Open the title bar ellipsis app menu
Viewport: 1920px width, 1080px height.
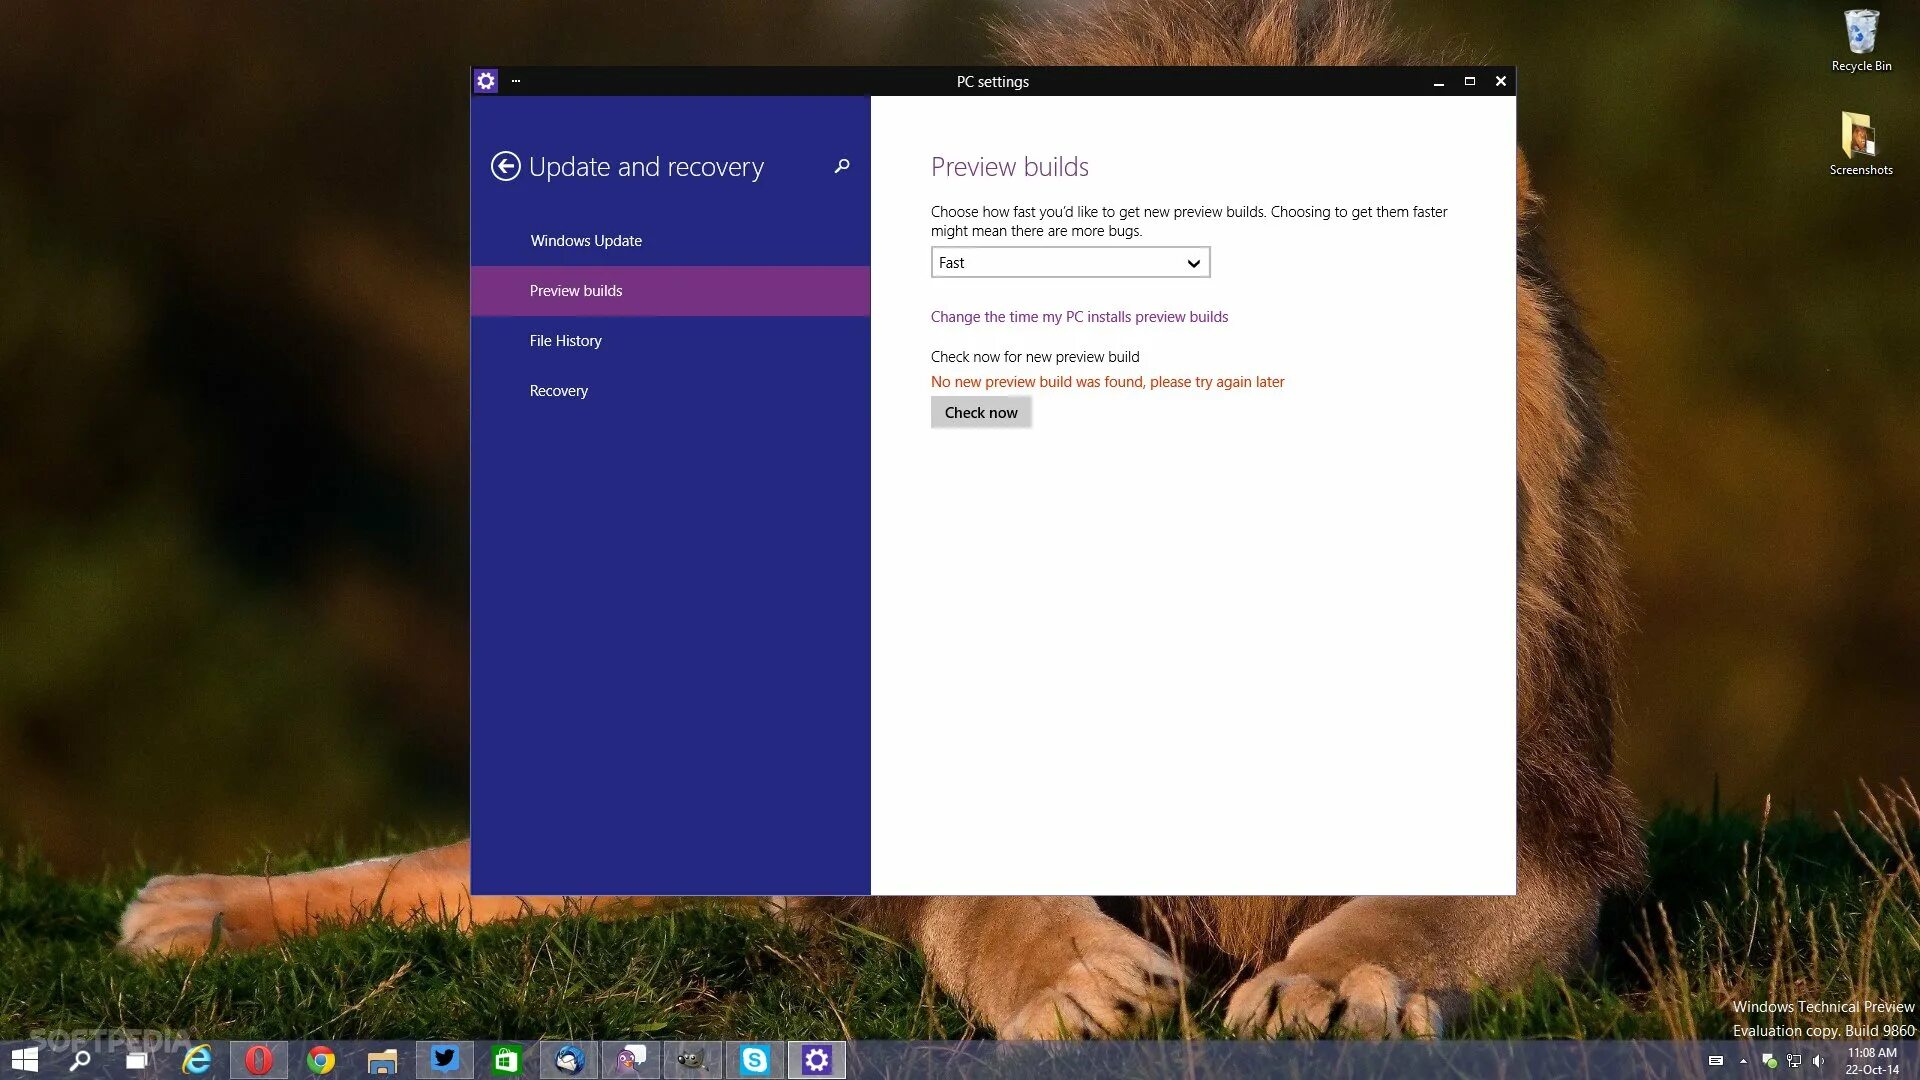516,81
